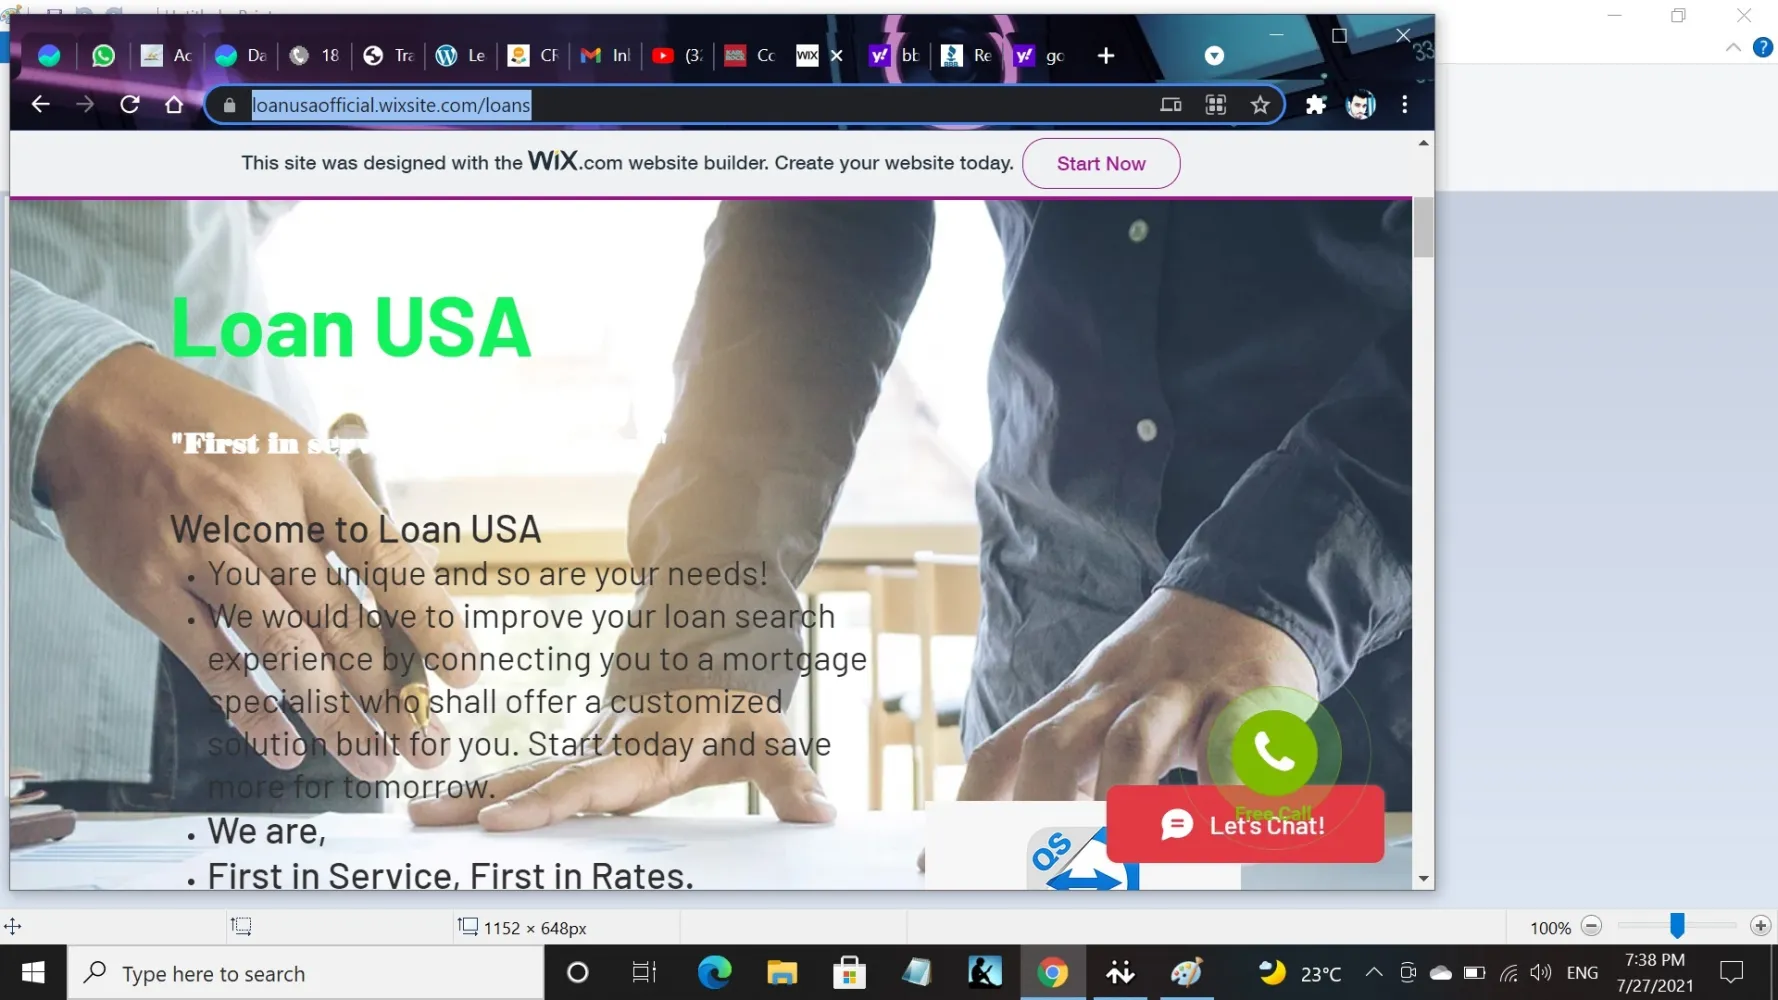
Task: Click the send-to-devices icon in address bar
Action: [1171, 104]
